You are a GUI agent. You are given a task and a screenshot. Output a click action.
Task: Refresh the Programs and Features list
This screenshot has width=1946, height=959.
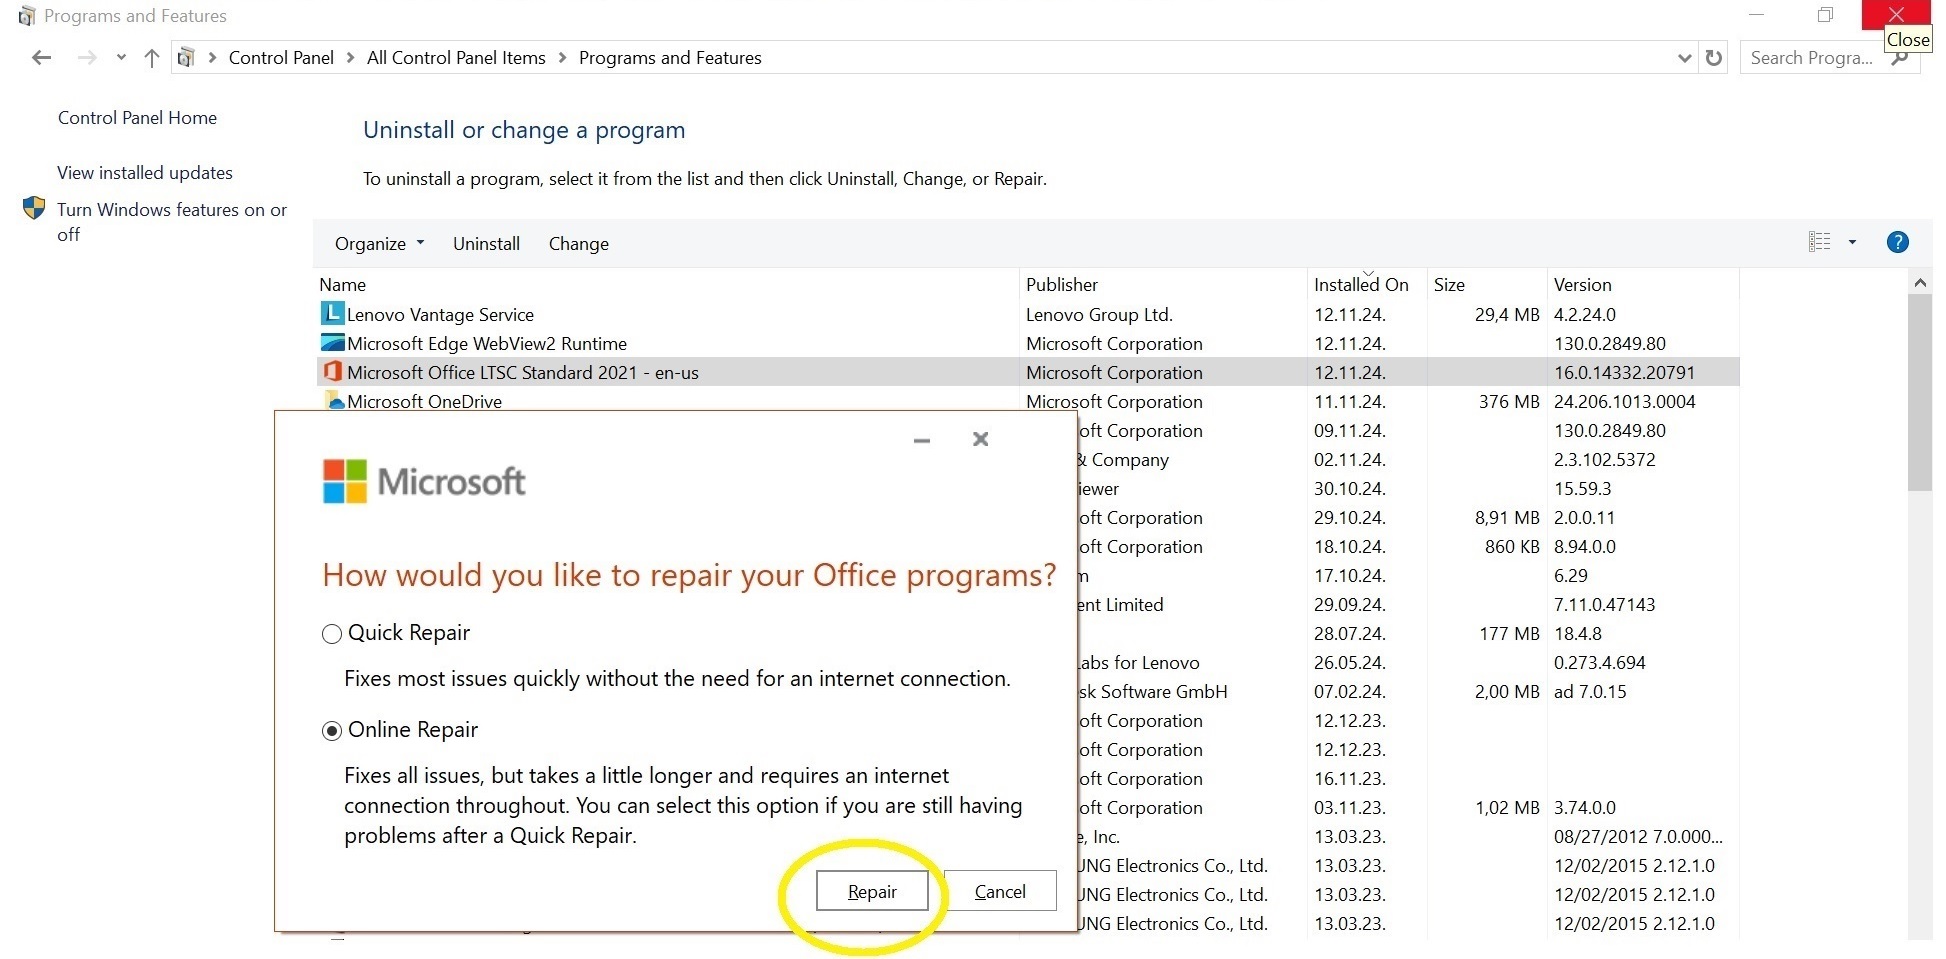[x=1714, y=58]
